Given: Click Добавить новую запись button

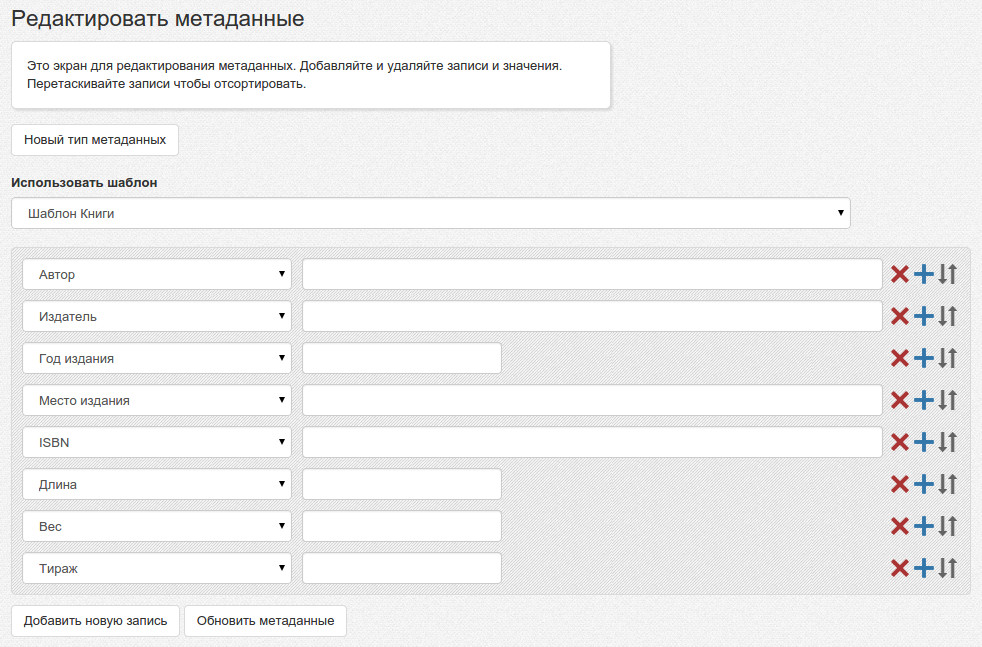Looking at the screenshot, I should click(95, 620).
